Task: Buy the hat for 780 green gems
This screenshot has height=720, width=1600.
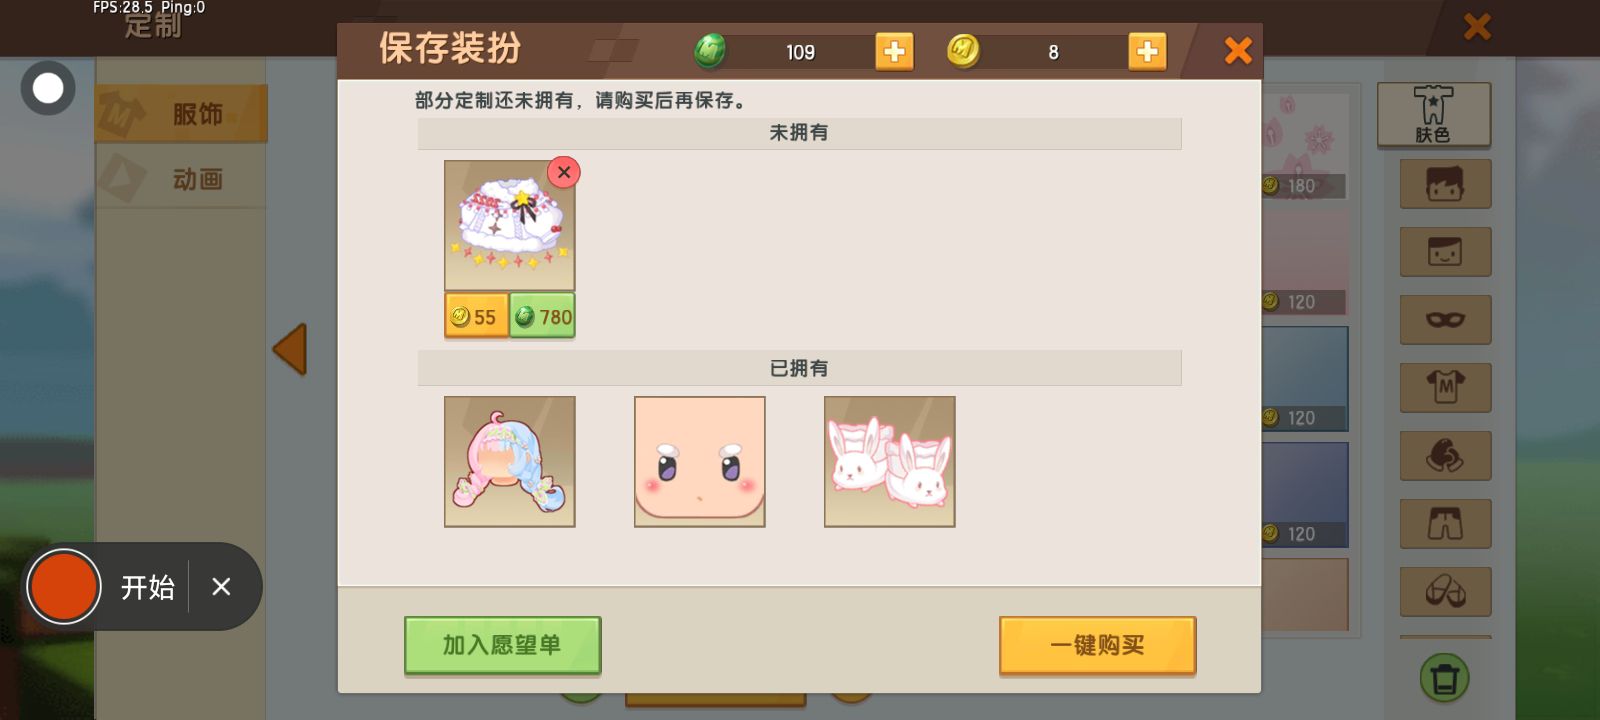Action: click(542, 316)
